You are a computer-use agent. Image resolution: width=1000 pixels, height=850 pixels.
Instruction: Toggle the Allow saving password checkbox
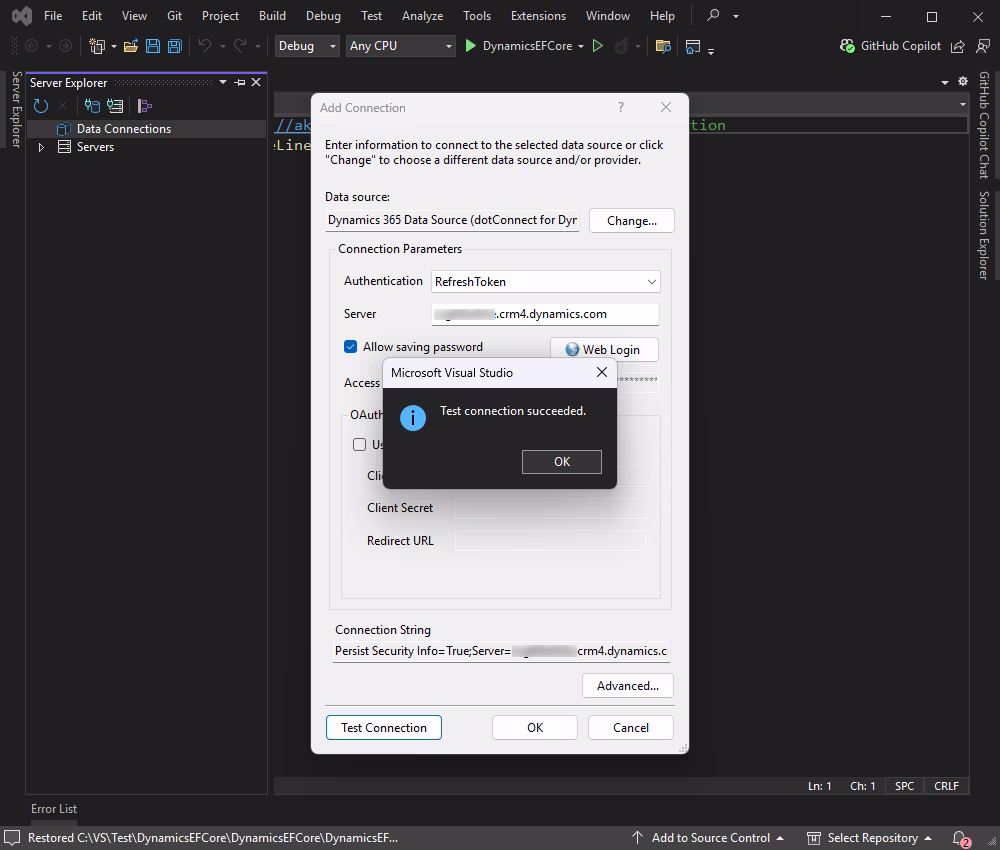tap(350, 346)
